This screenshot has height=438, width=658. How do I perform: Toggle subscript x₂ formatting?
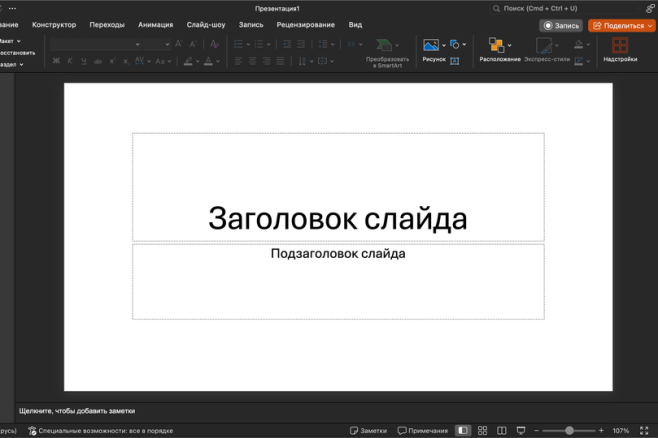pos(126,61)
